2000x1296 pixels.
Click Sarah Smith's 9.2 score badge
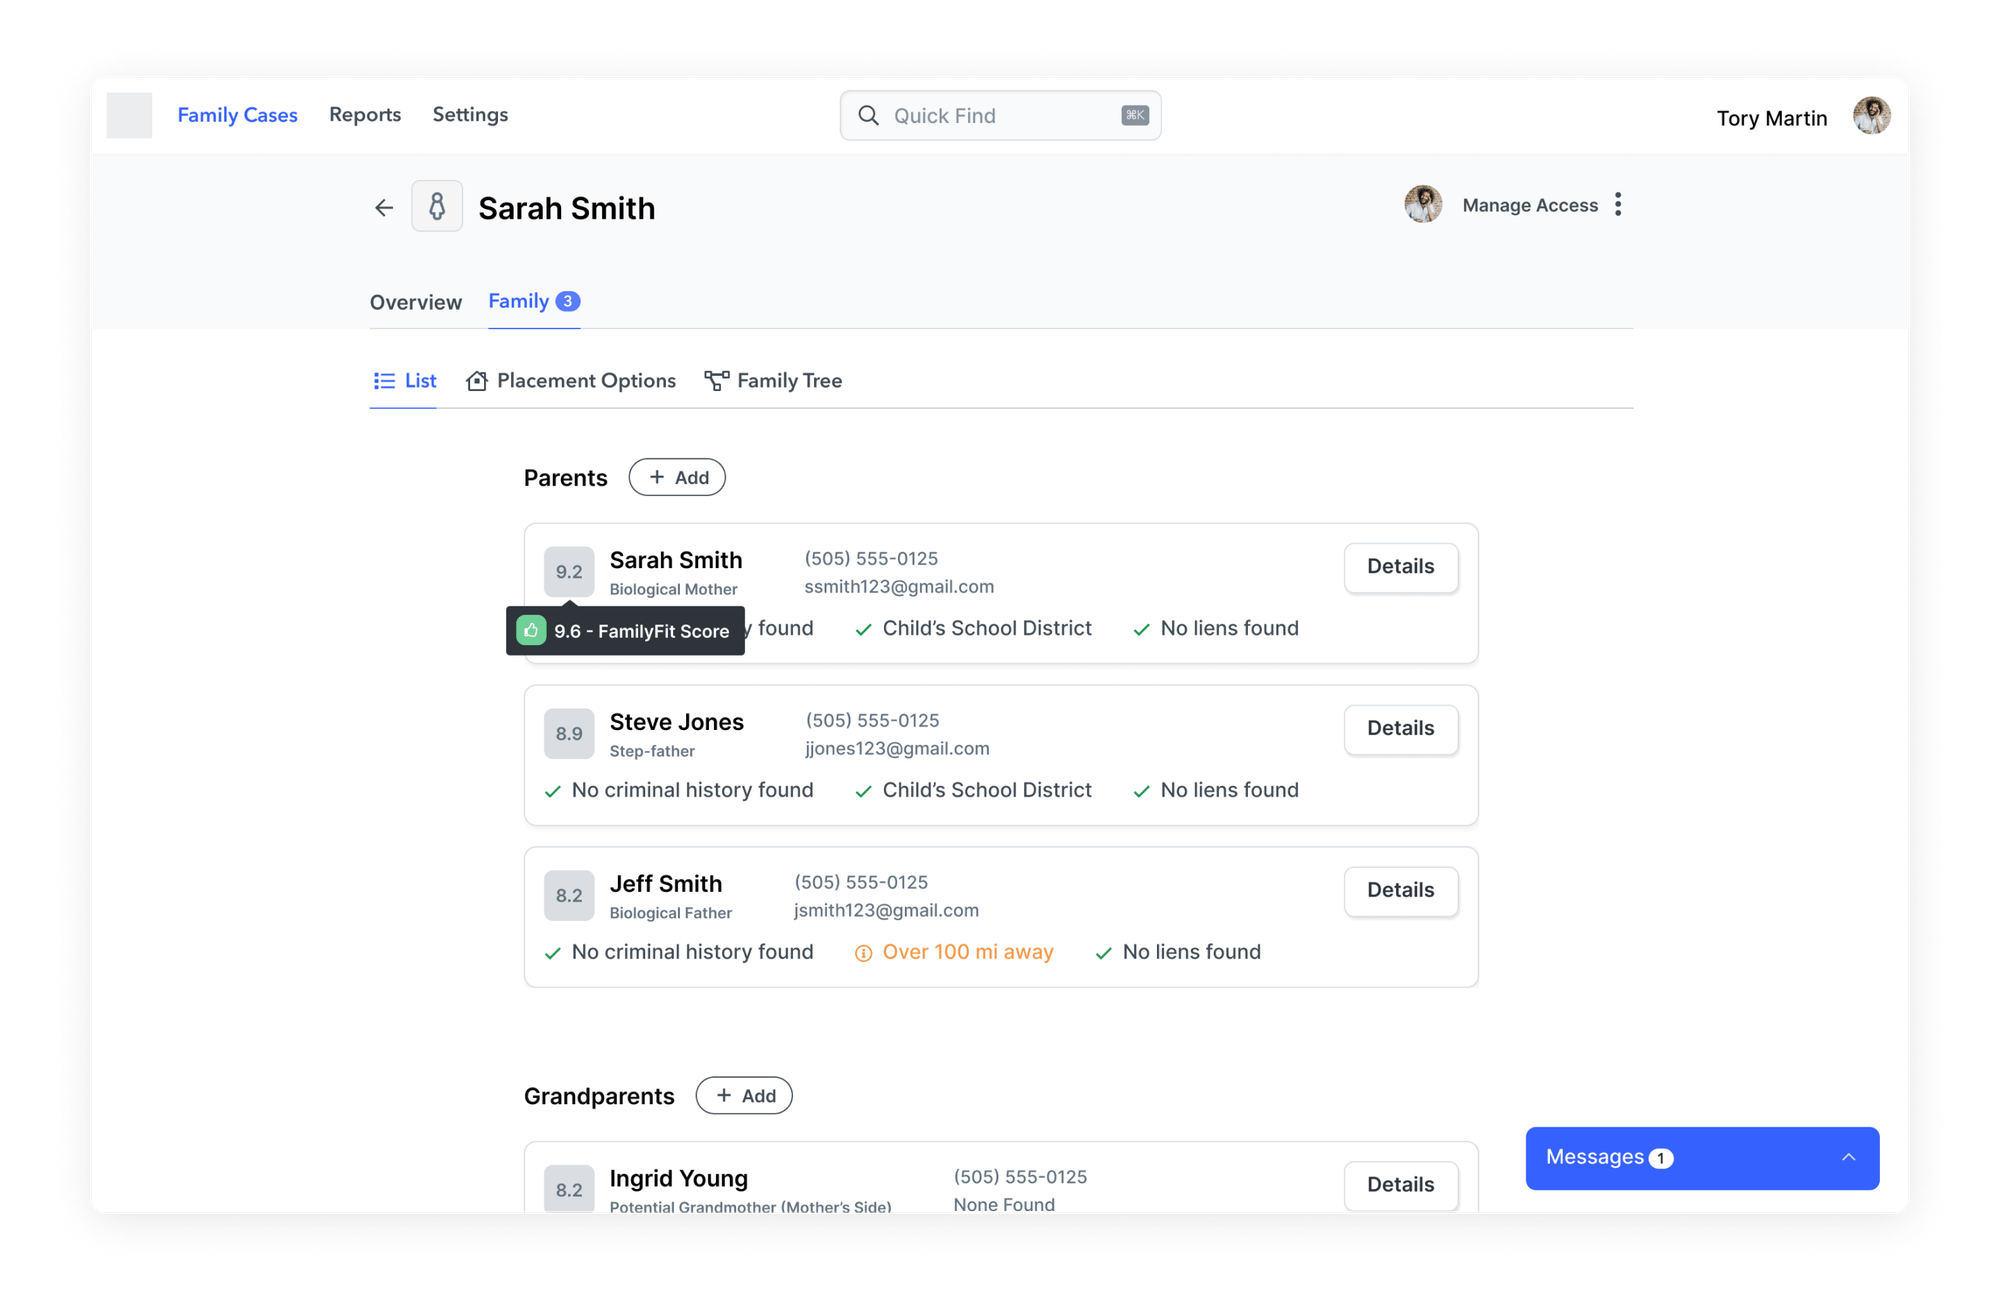pyautogui.click(x=569, y=571)
